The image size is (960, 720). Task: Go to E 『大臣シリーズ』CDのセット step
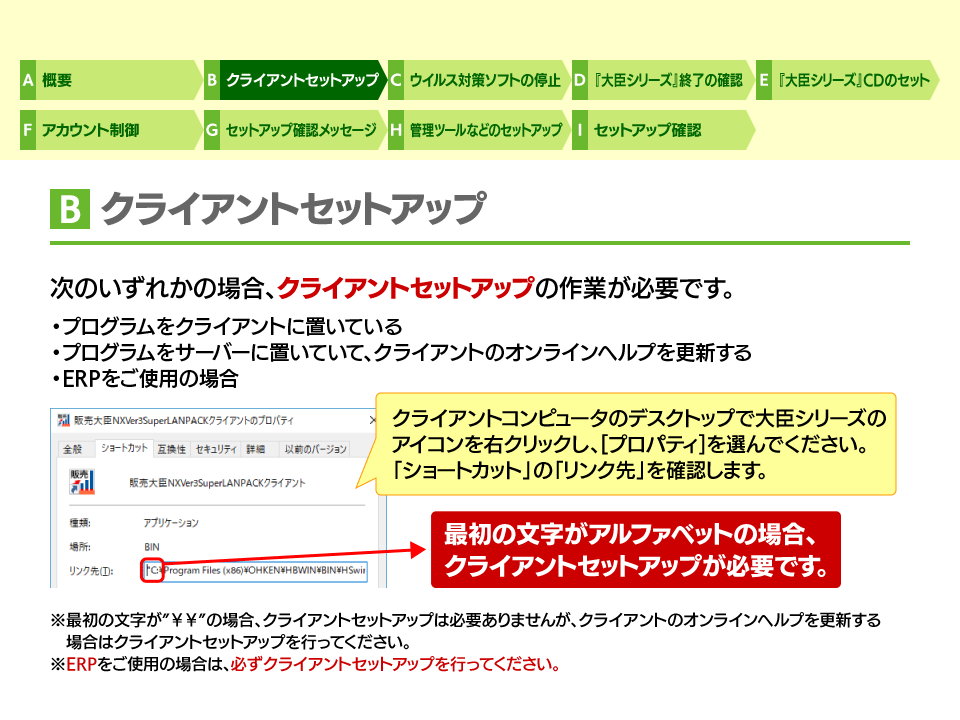point(847,80)
